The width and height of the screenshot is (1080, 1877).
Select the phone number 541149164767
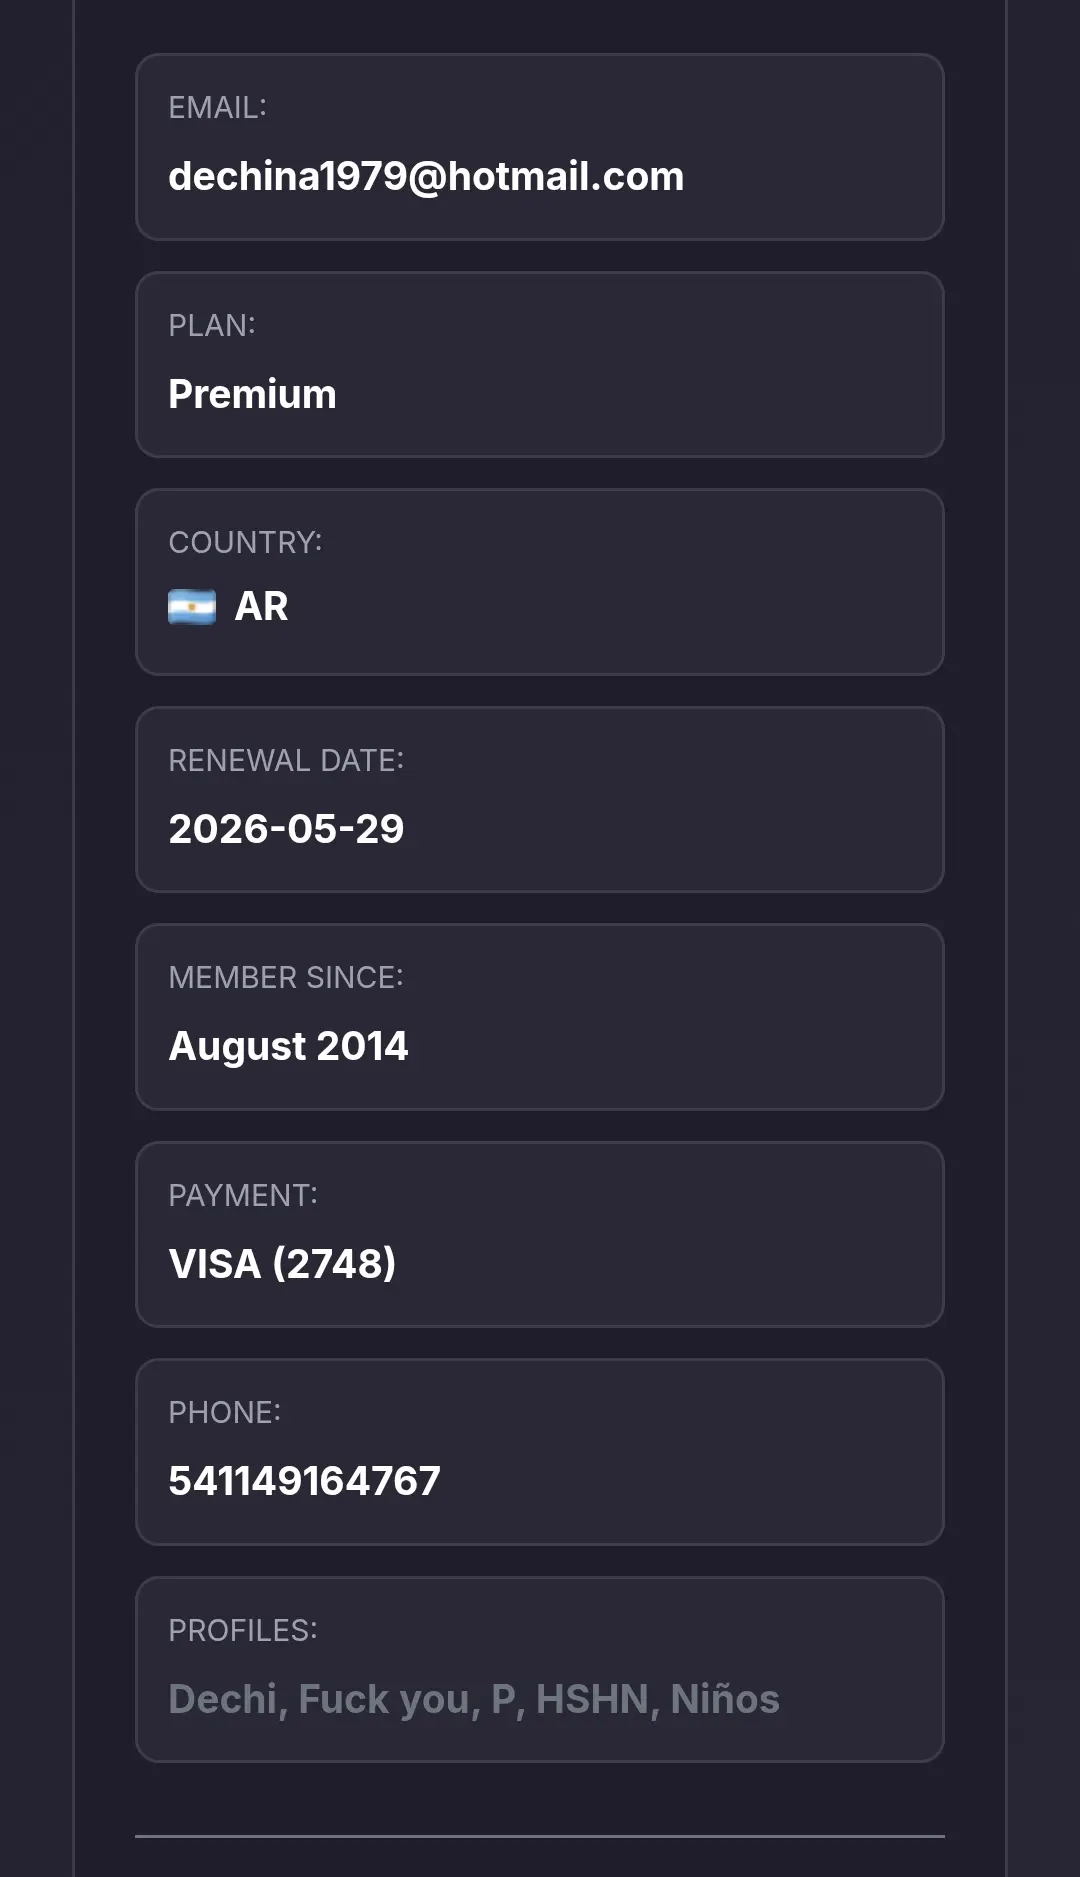click(x=304, y=1481)
